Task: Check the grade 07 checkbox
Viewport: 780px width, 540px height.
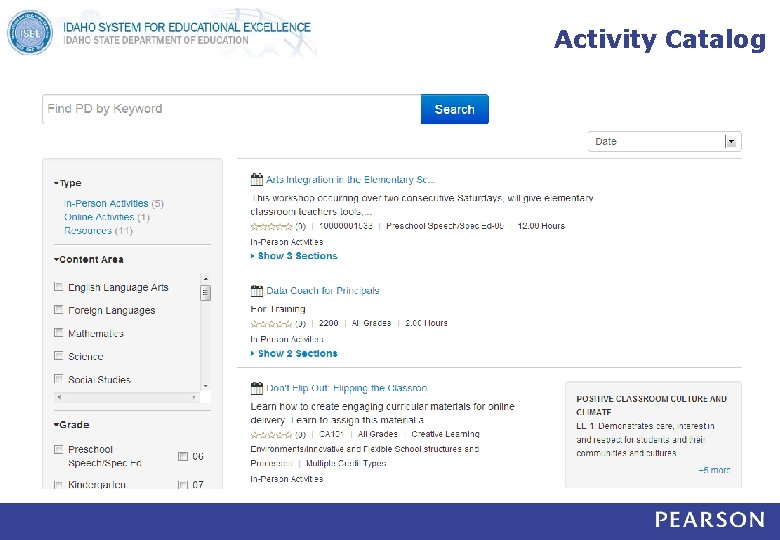Action: [183, 485]
